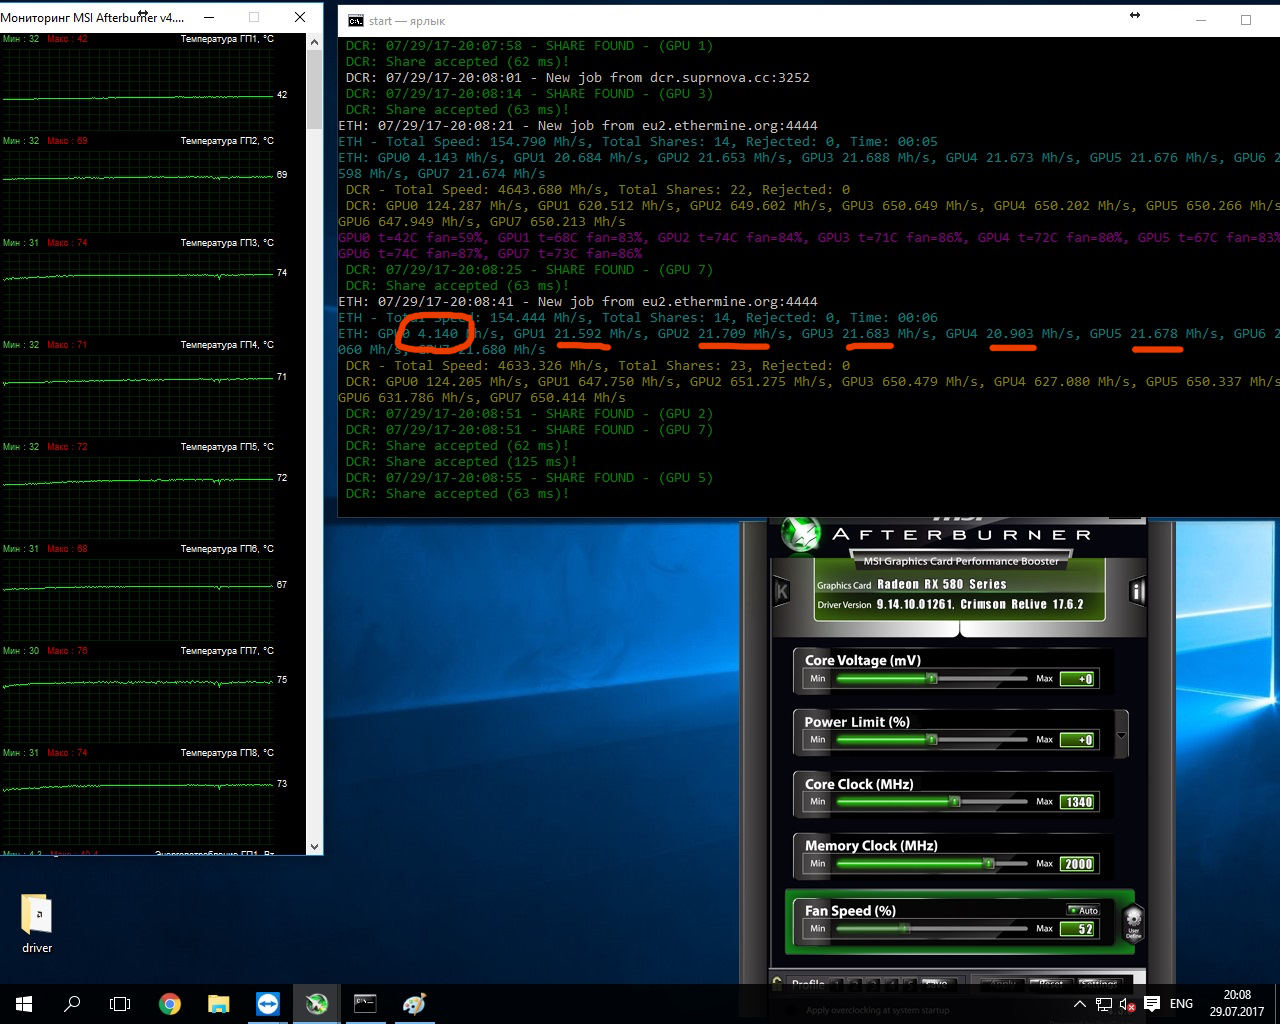Click the Температура ГП7 graph label
Viewport: 1280px width, 1024px height.
[227, 651]
